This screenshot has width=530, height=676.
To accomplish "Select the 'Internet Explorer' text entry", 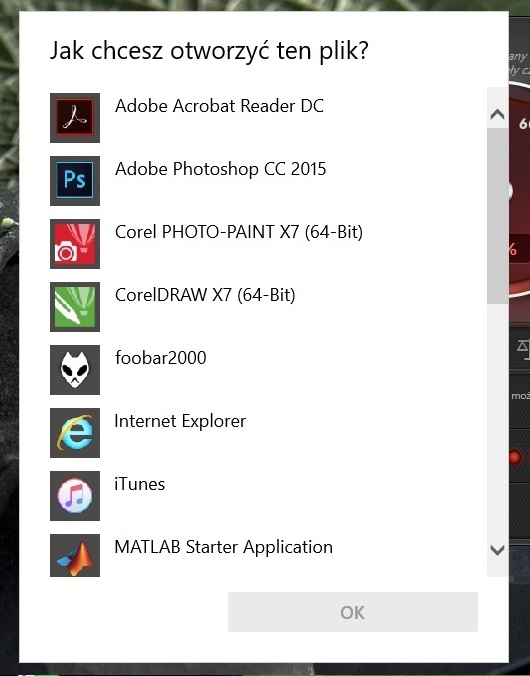I will [180, 421].
